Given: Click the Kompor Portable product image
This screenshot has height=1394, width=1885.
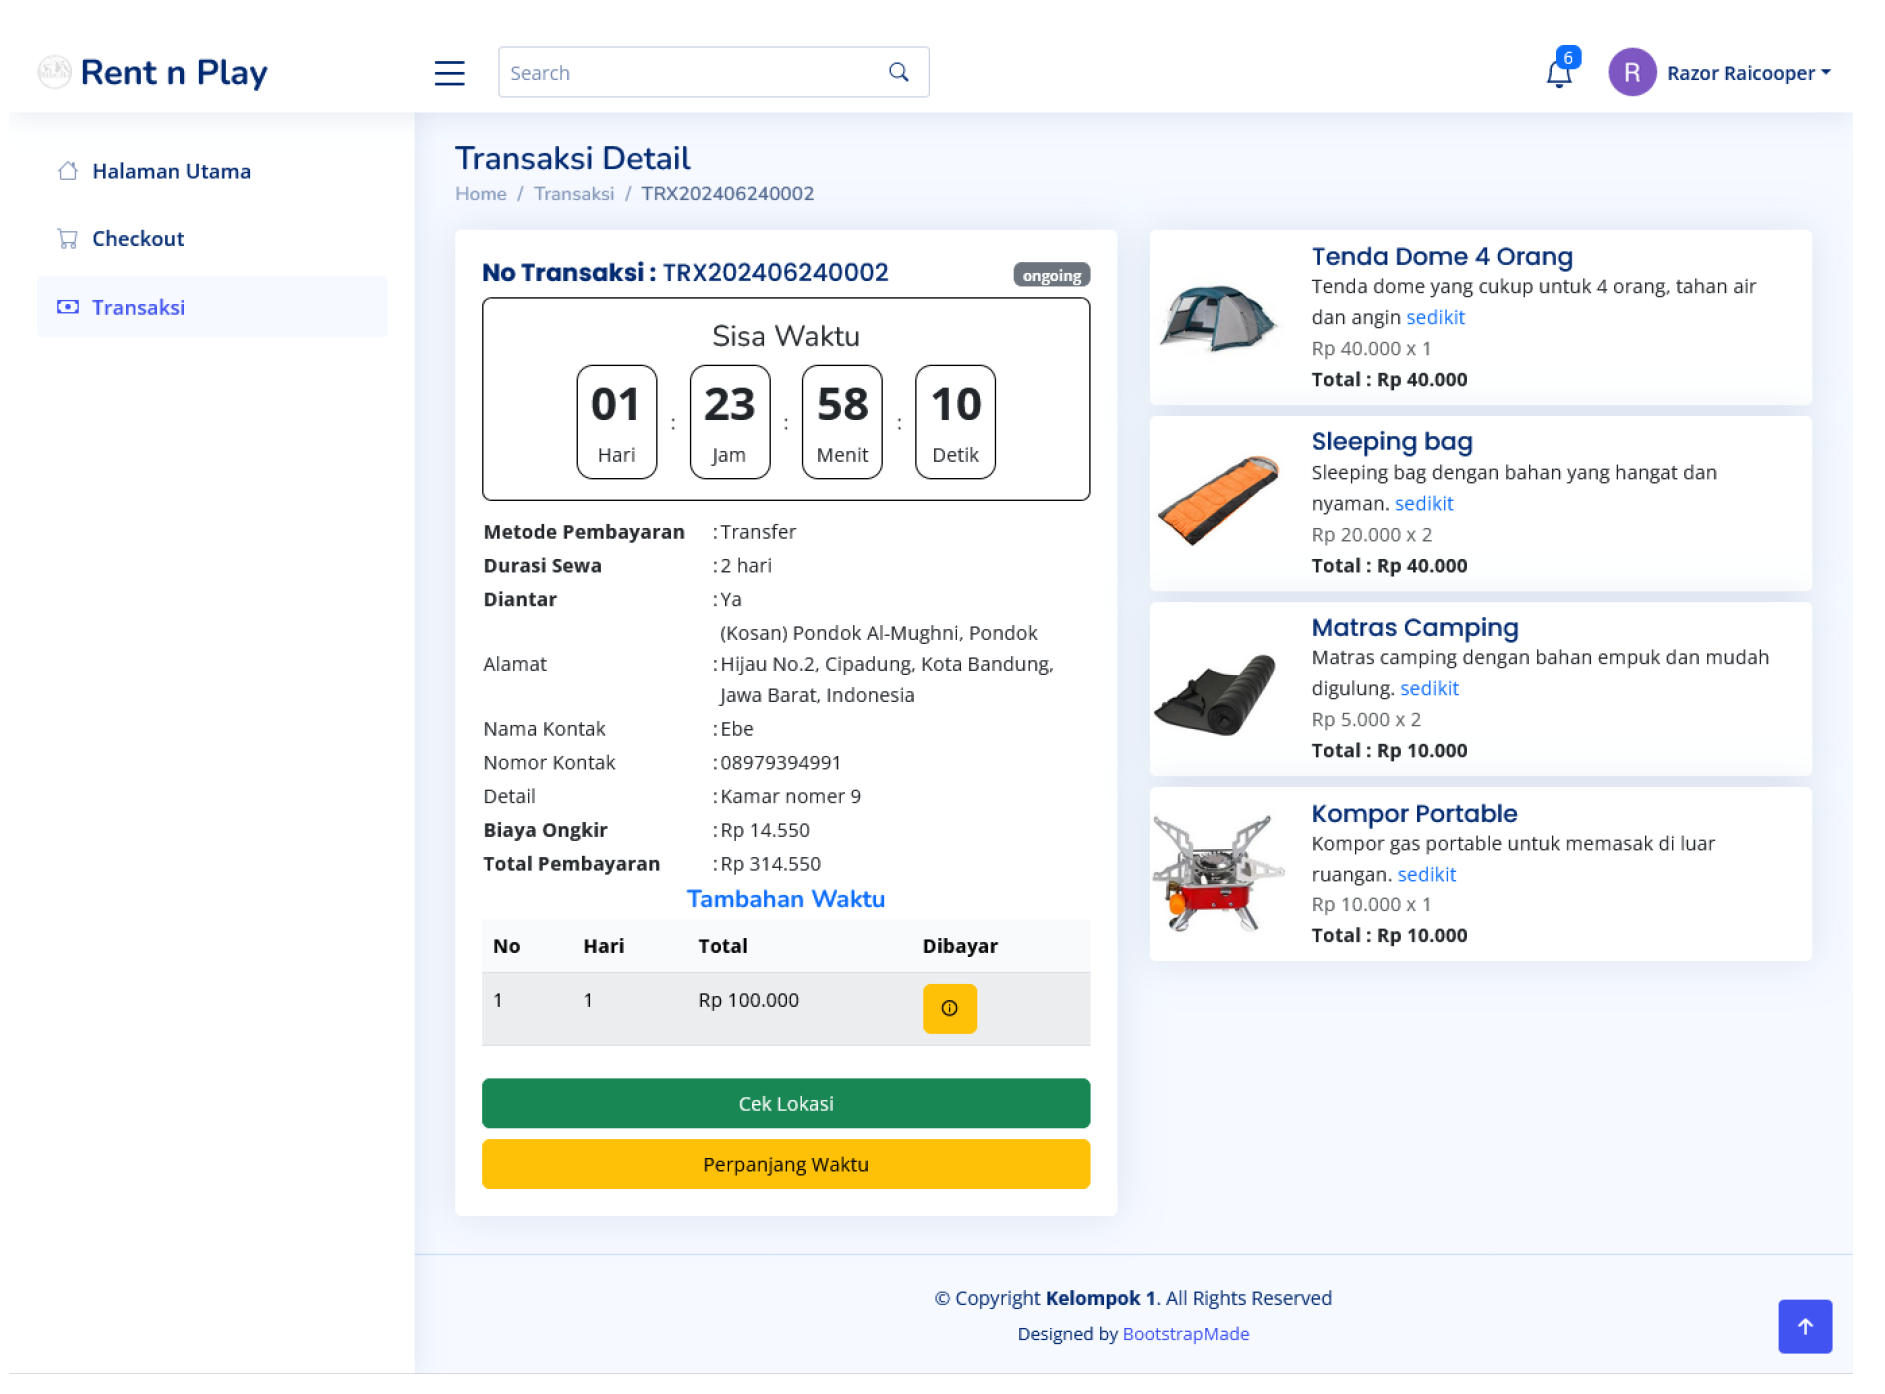Looking at the screenshot, I should [1217, 874].
